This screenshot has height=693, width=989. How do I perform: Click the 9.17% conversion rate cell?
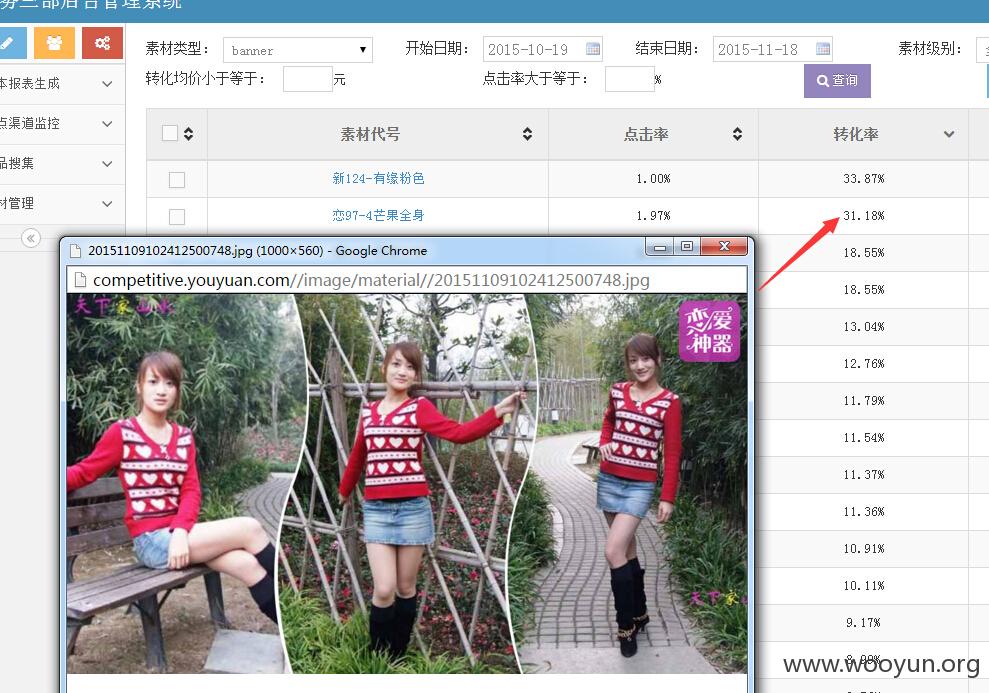point(863,623)
